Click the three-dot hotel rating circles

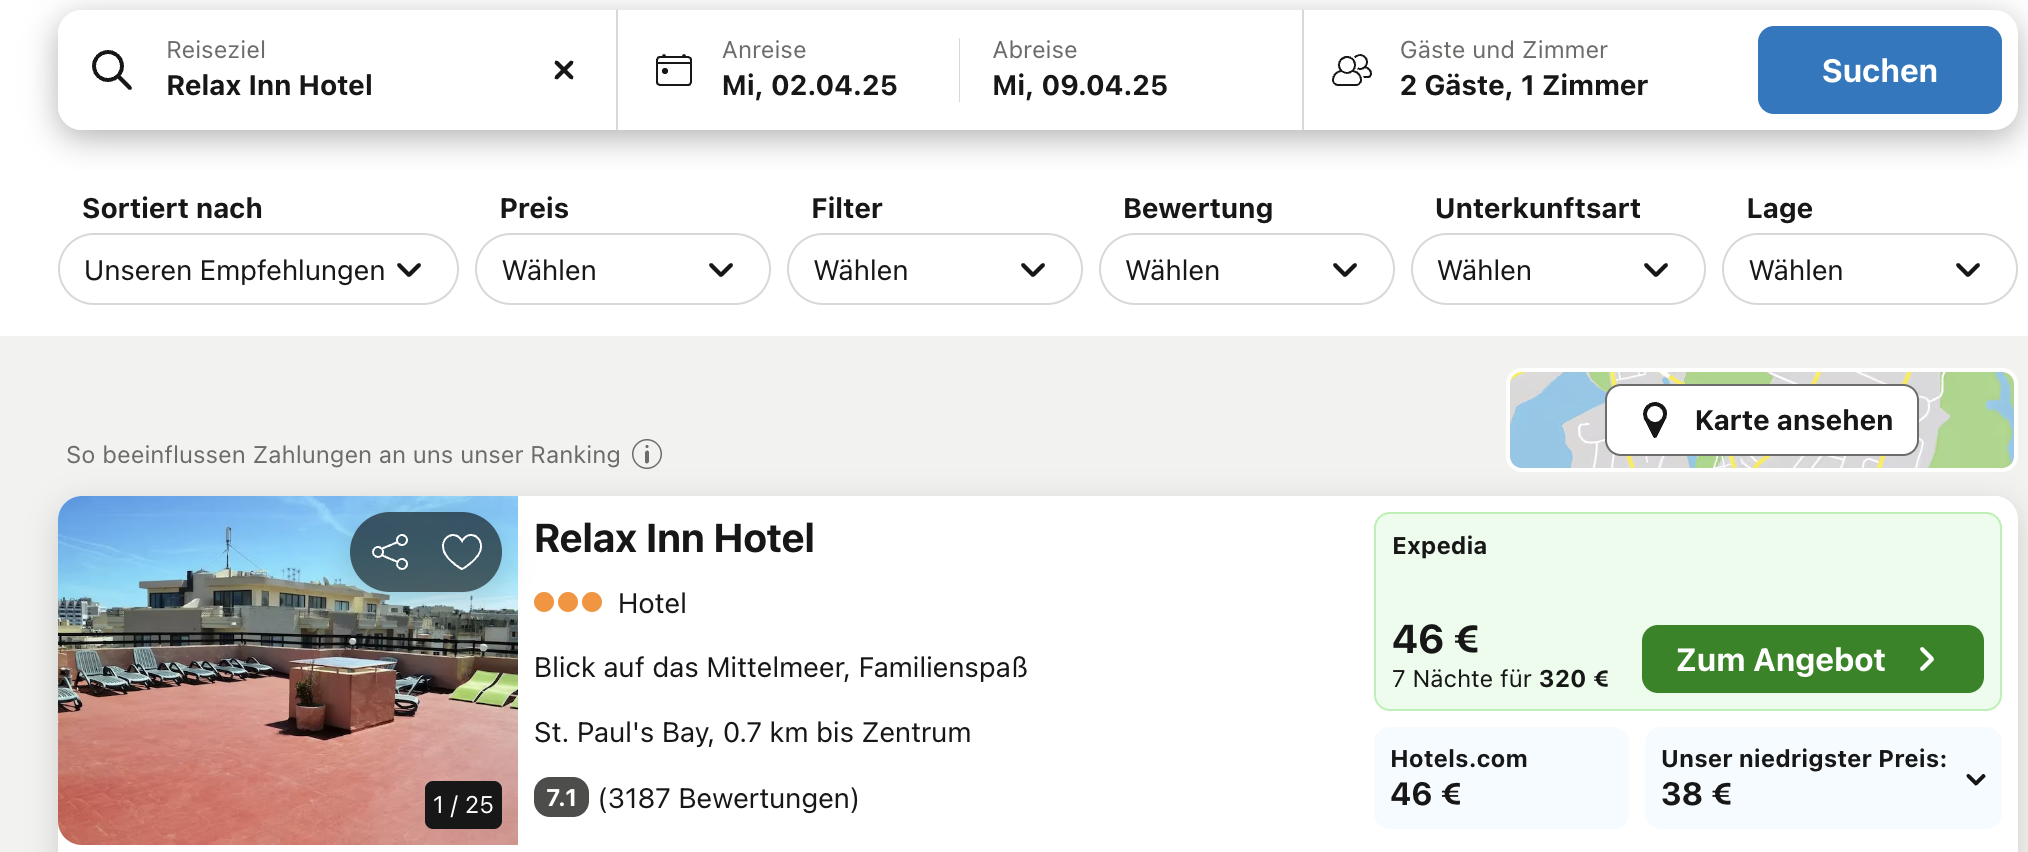[568, 602]
